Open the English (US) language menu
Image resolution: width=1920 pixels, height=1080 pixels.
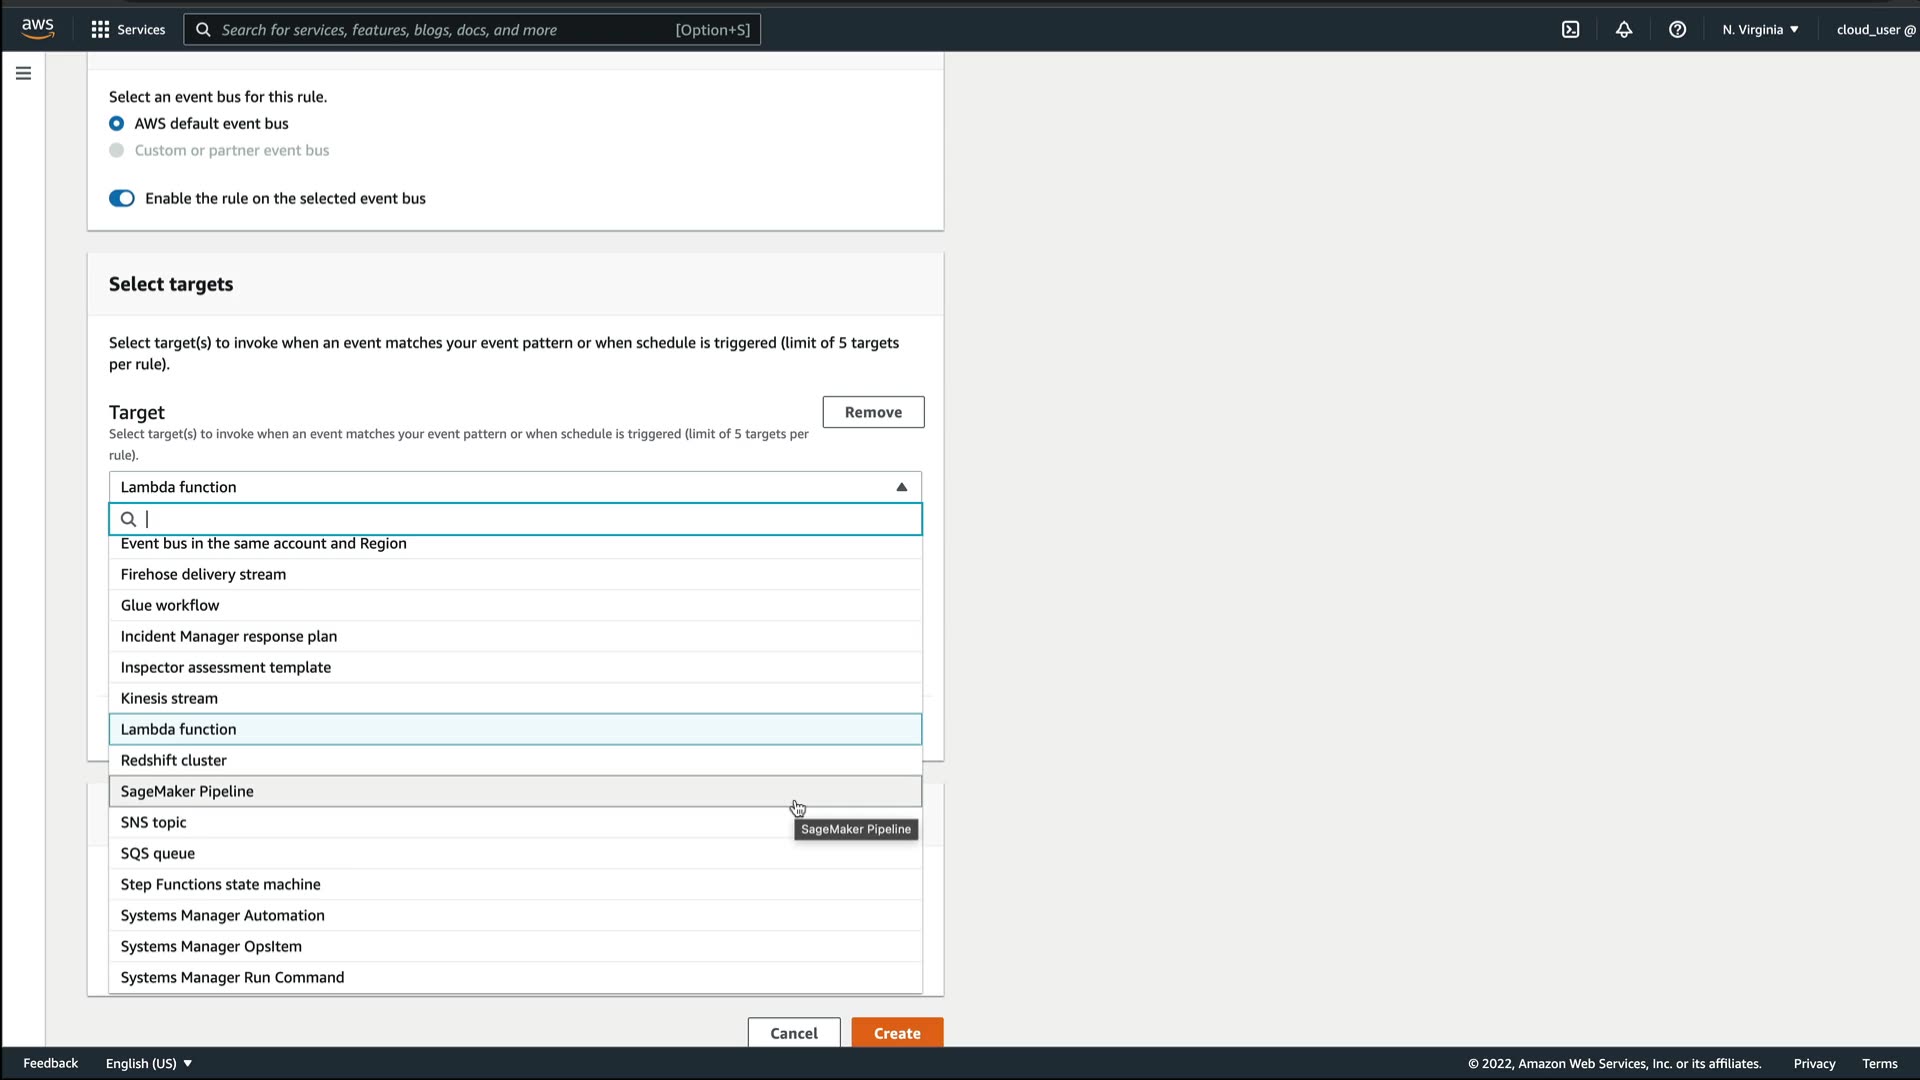pyautogui.click(x=148, y=1063)
